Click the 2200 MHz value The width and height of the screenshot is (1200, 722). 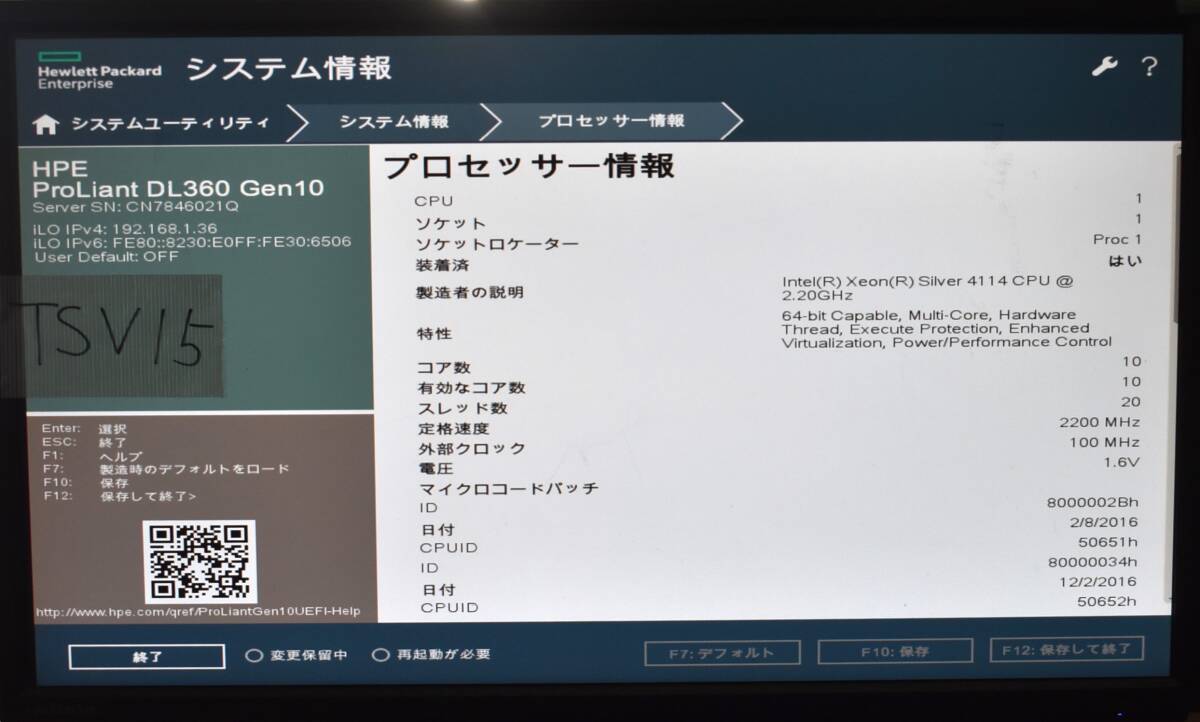click(x=1100, y=422)
